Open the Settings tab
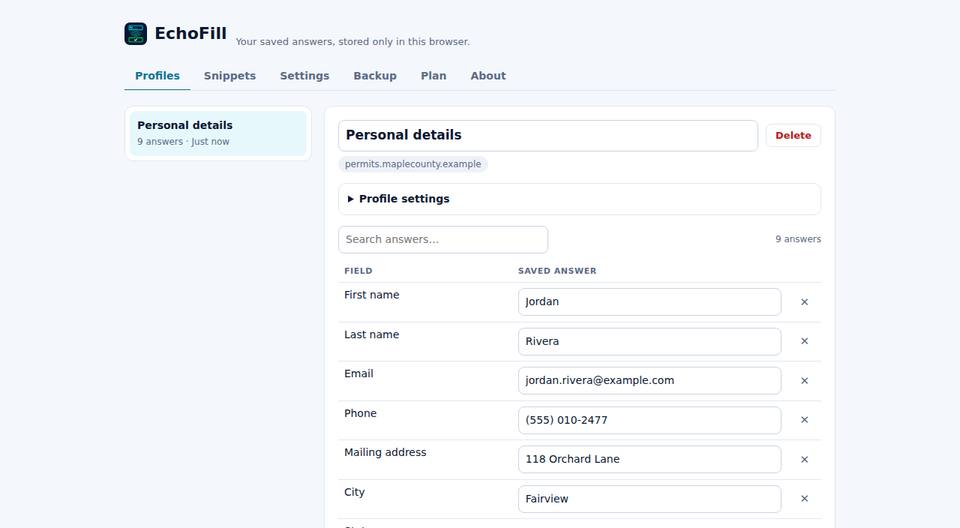Viewport: 960px width, 528px height. 304,76
